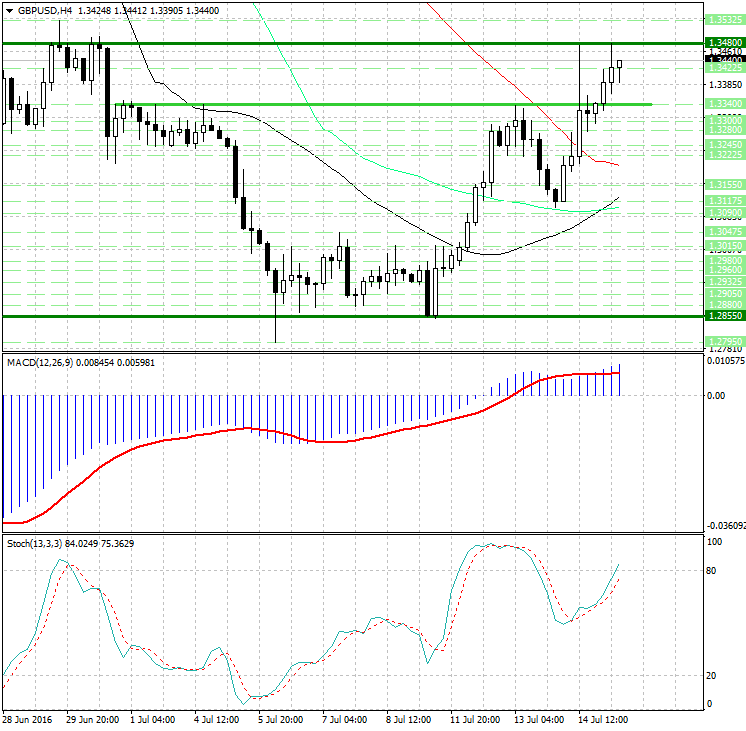This screenshot has width=746, height=731.
Task: Click the Stochastic 100 scale label
Action: click(x=715, y=542)
